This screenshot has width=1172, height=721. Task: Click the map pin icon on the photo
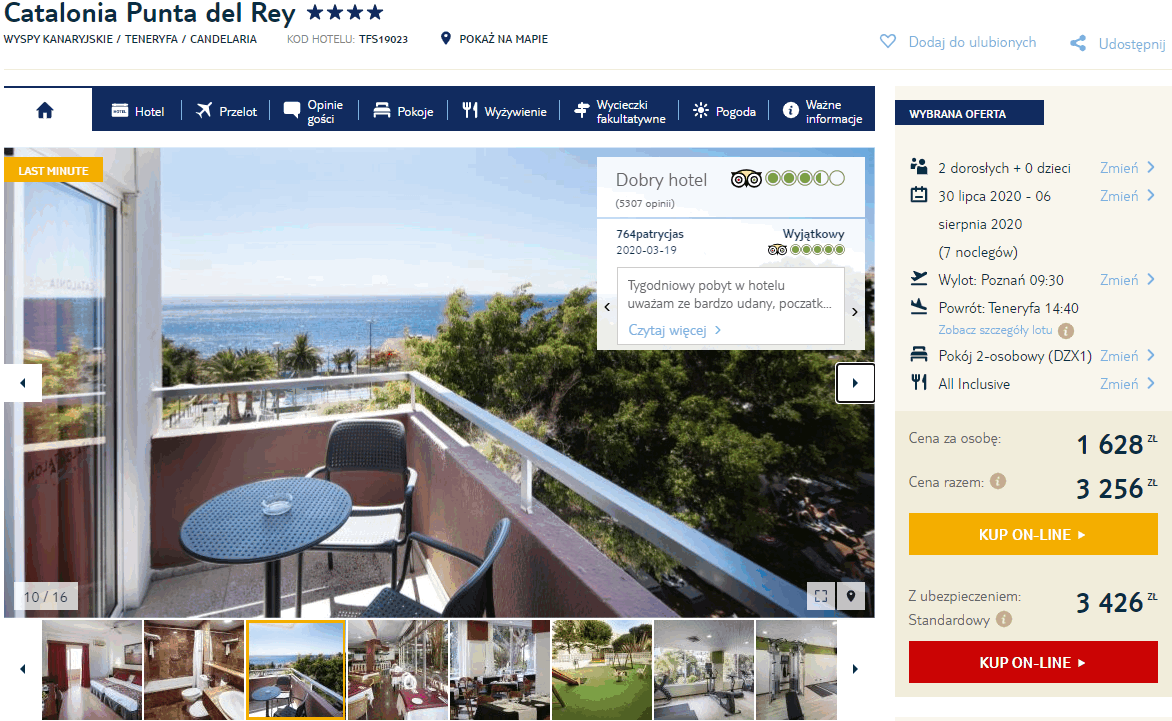coord(851,595)
